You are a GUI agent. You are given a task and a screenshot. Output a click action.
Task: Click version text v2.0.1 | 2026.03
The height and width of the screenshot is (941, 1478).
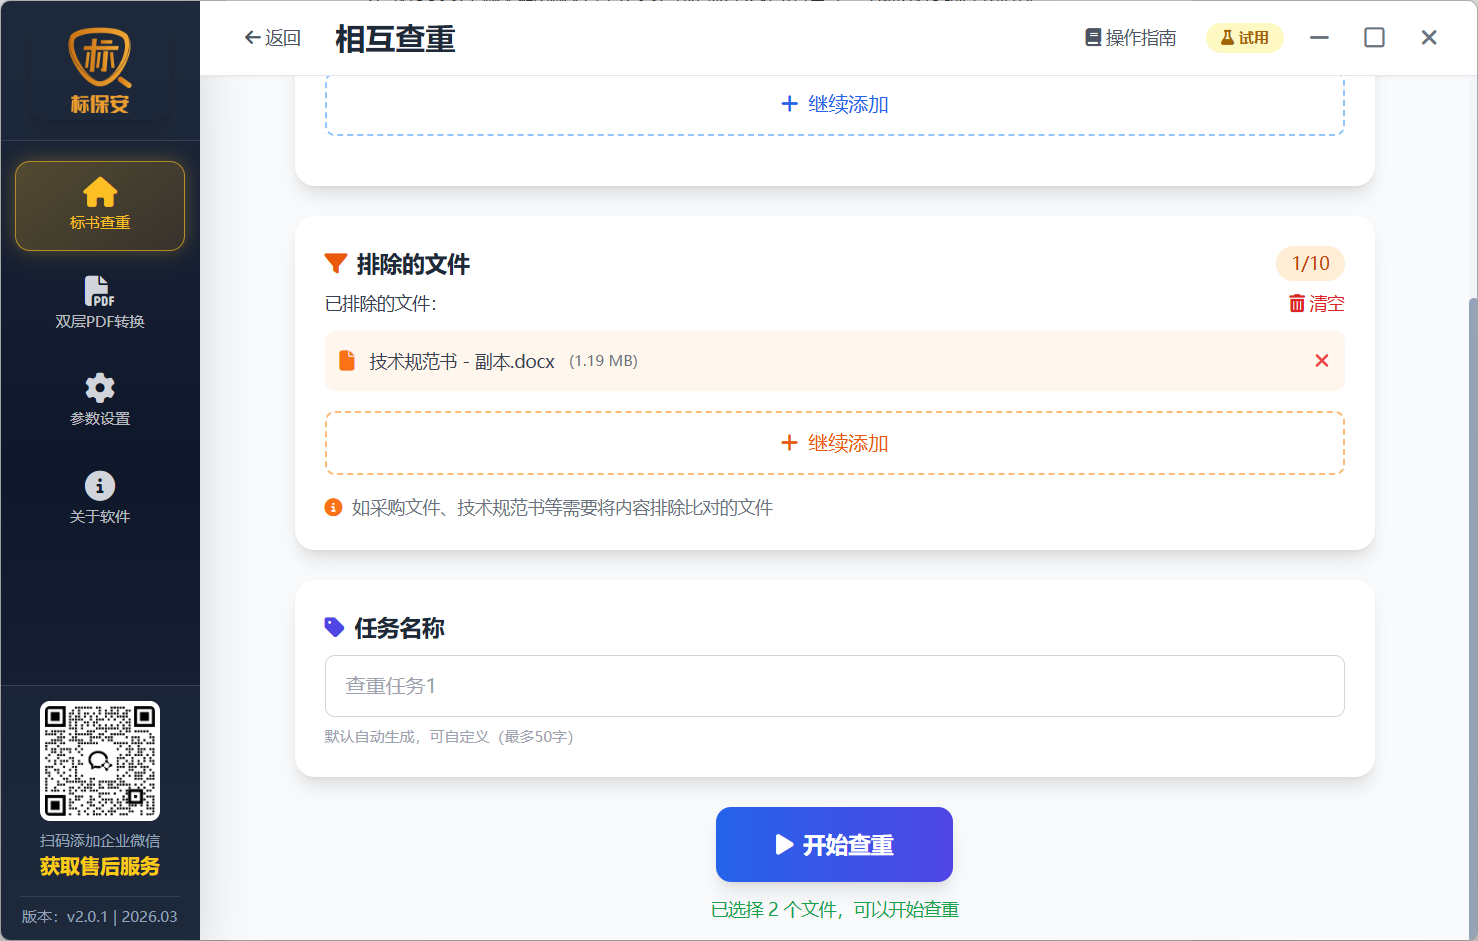click(100, 917)
